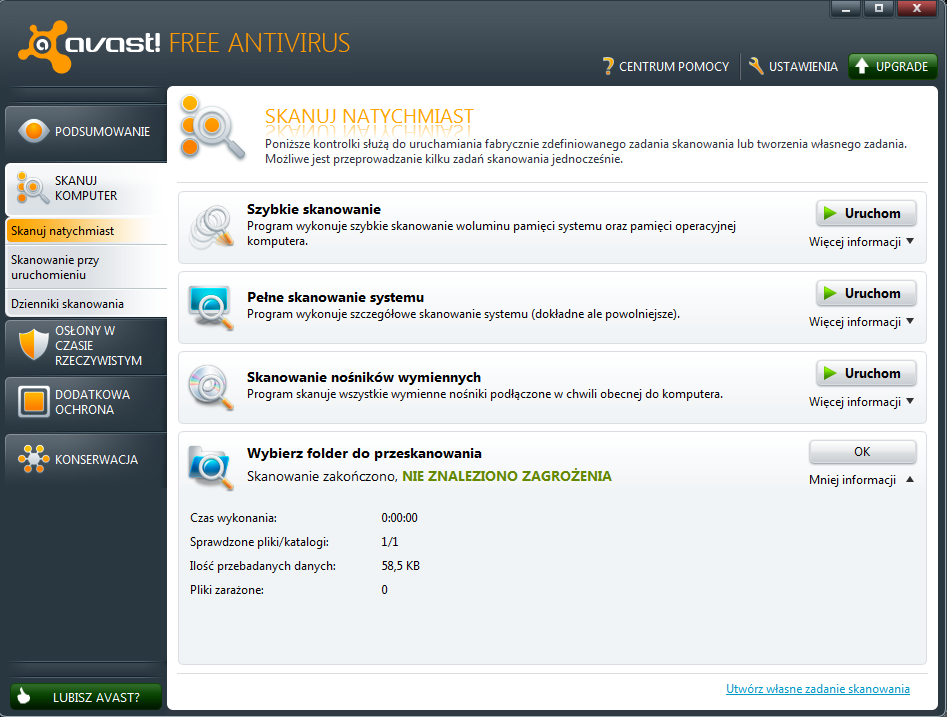The width and height of the screenshot is (947, 717).
Task: Open Skanuj natychmiast submenu item
Action: coord(86,231)
